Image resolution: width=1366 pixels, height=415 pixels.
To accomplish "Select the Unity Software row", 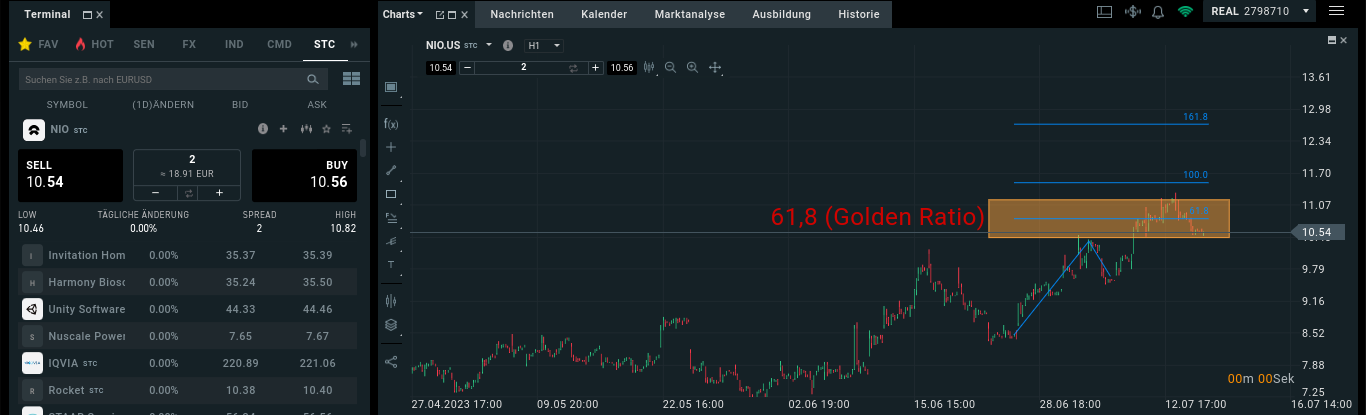I will (188, 309).
